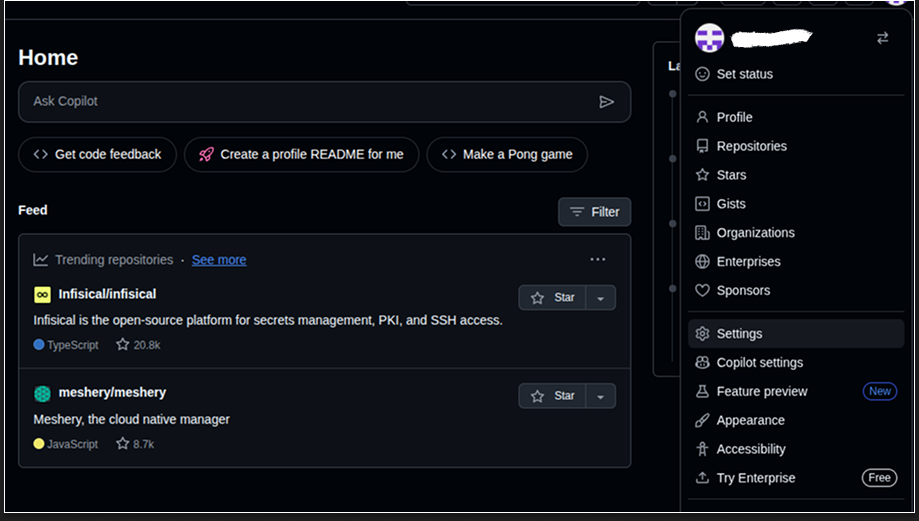Choose Set status in the menu
919x521 pixels.
pyautogui.click(x=744, y=74)
